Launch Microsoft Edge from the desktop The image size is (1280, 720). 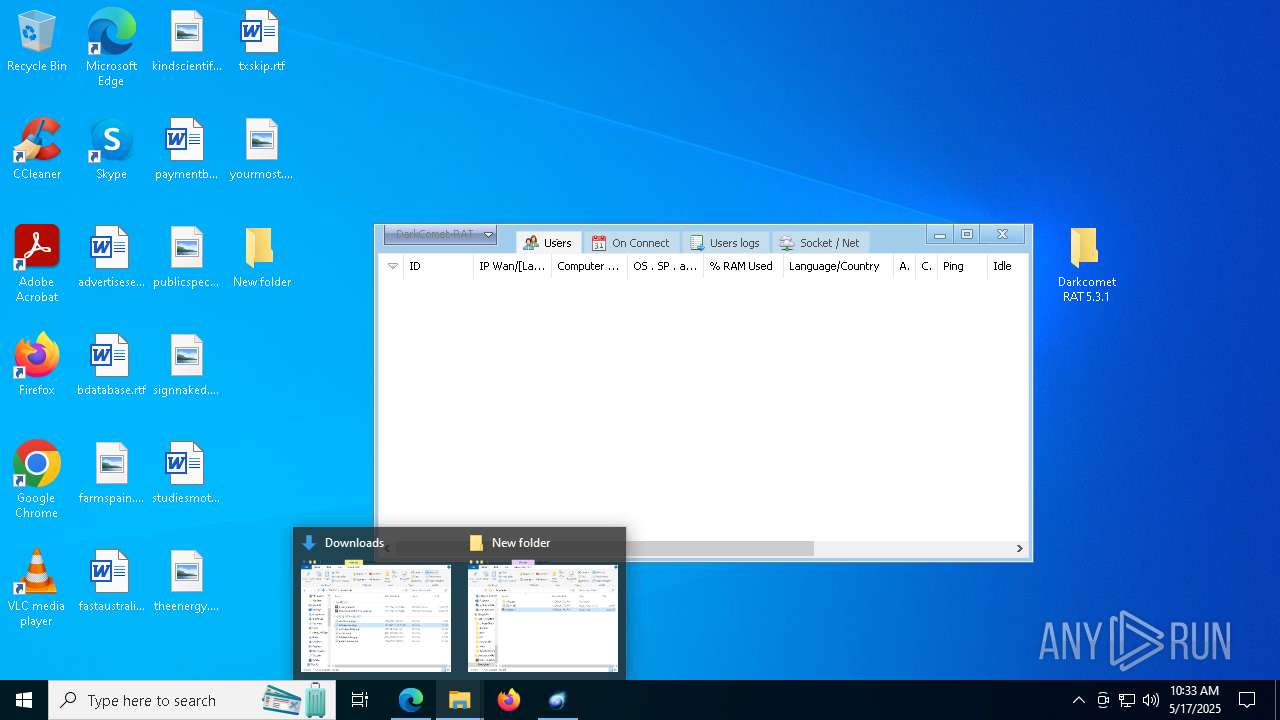111,48
